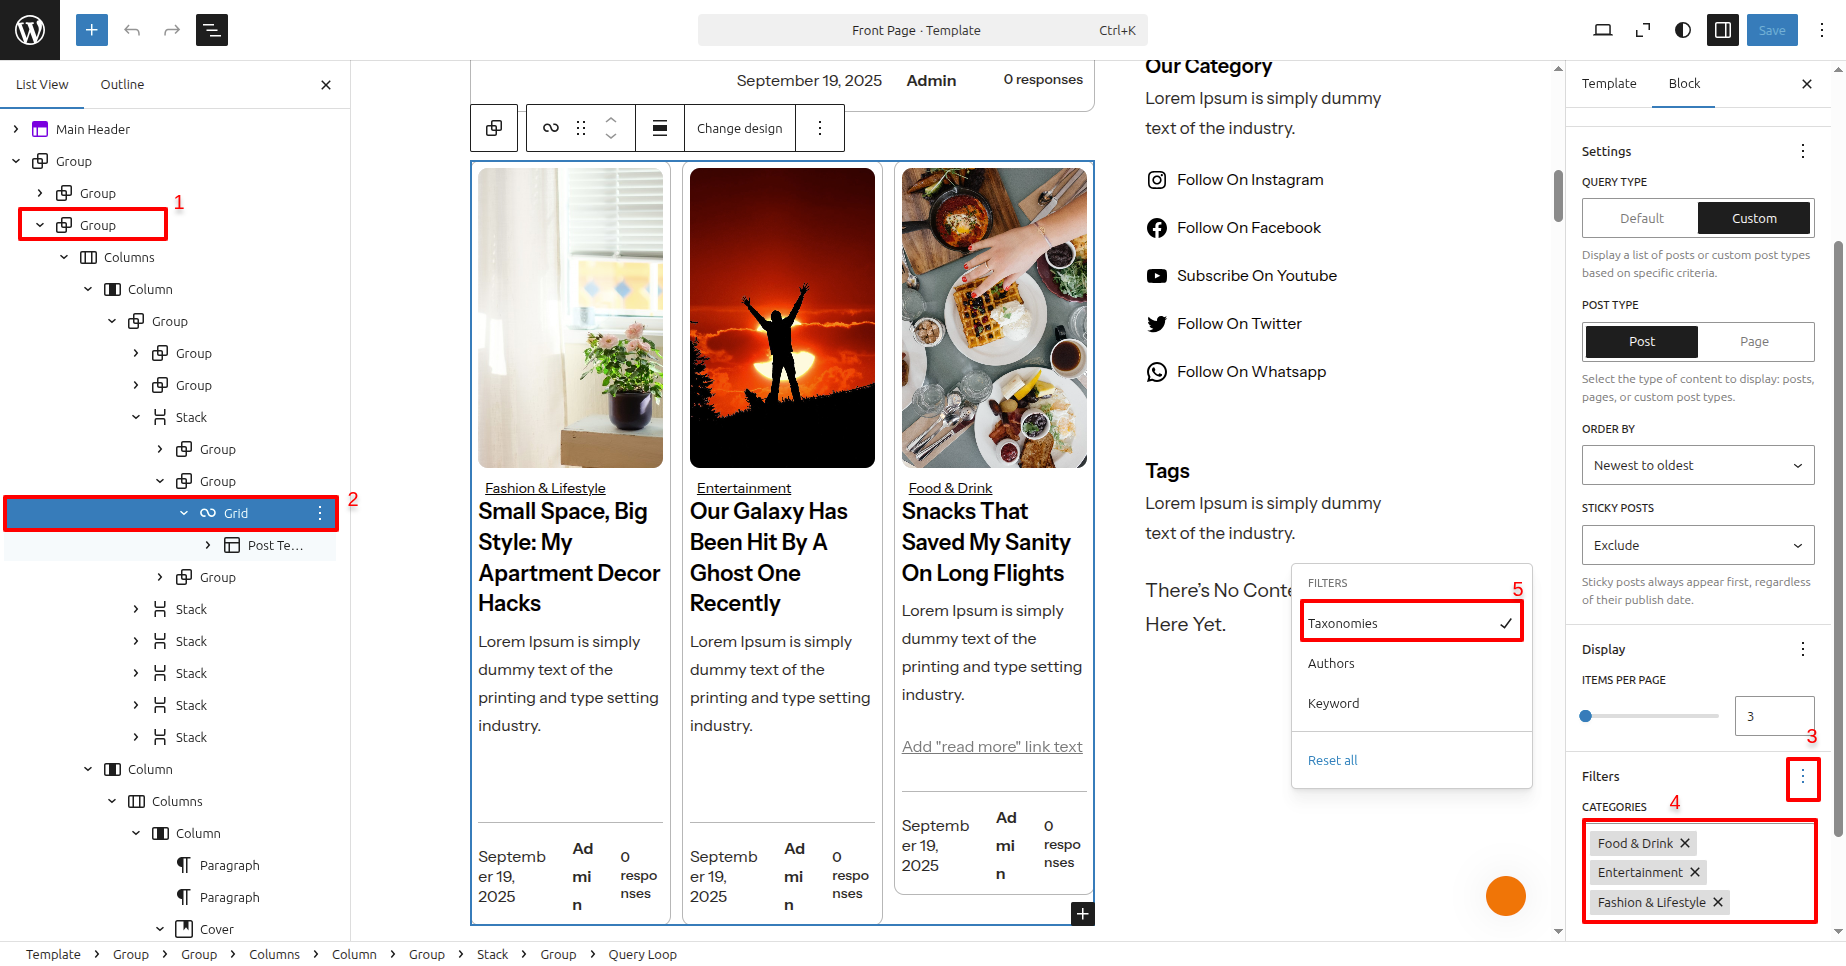This screenshot has width=1846, height=966.
Task: Click the Change design button
Action: [x=739, y=128]
